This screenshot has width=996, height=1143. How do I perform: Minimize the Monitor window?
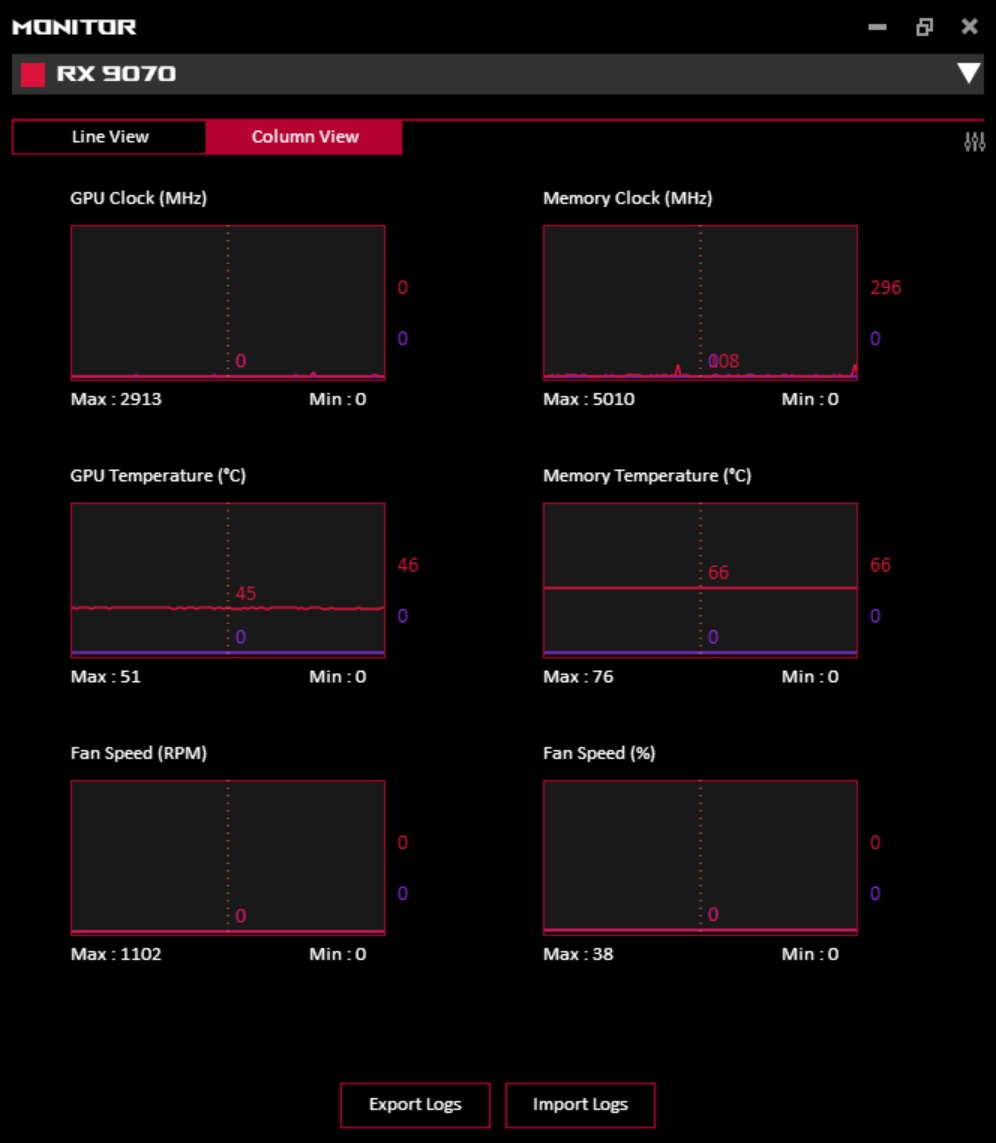point(878,27)
